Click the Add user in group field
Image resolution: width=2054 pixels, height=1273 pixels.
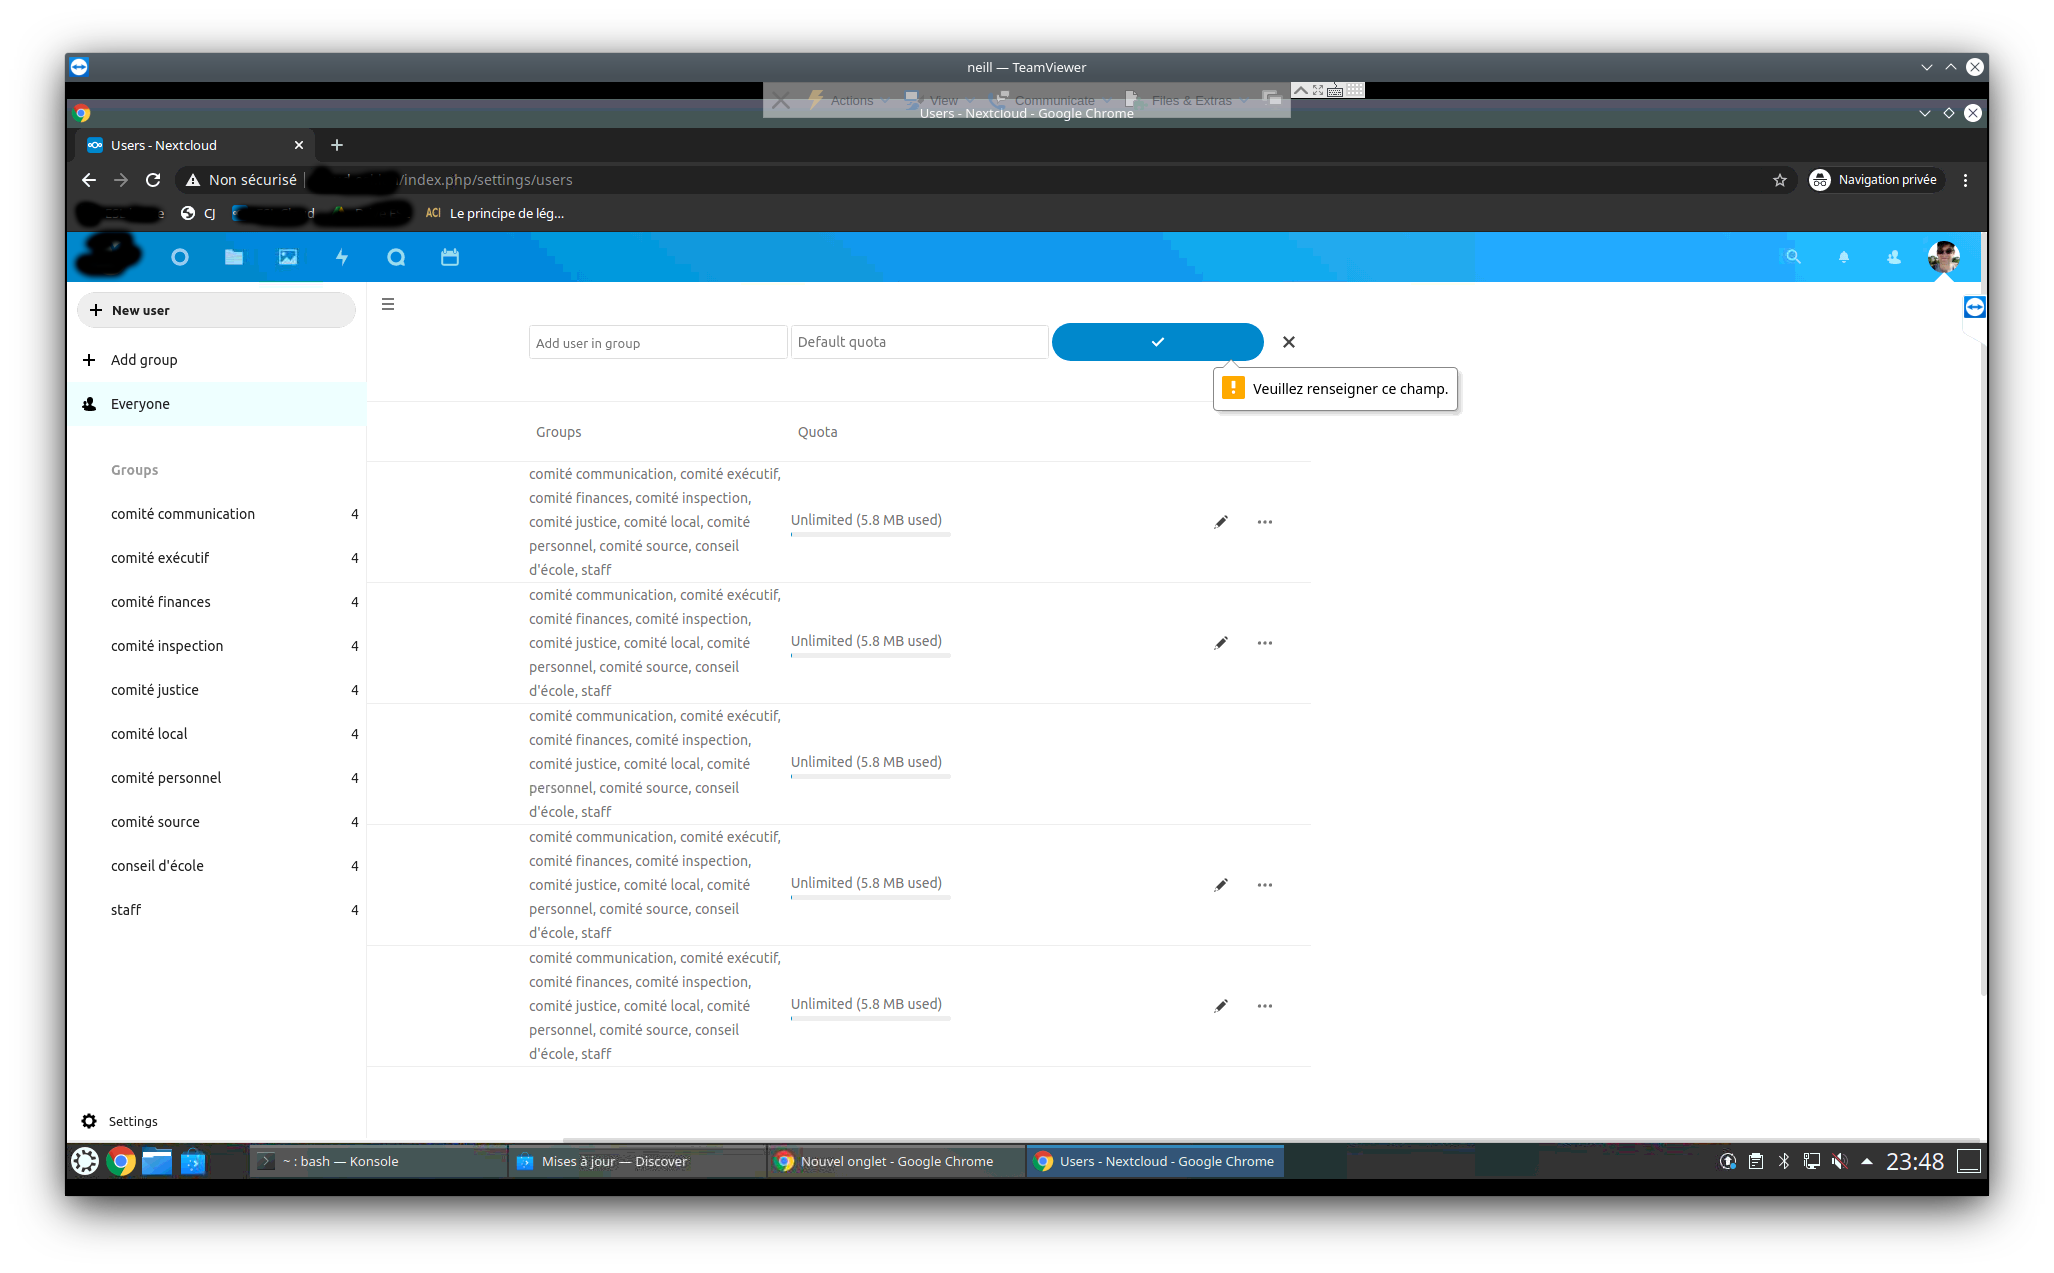(657, 342)
